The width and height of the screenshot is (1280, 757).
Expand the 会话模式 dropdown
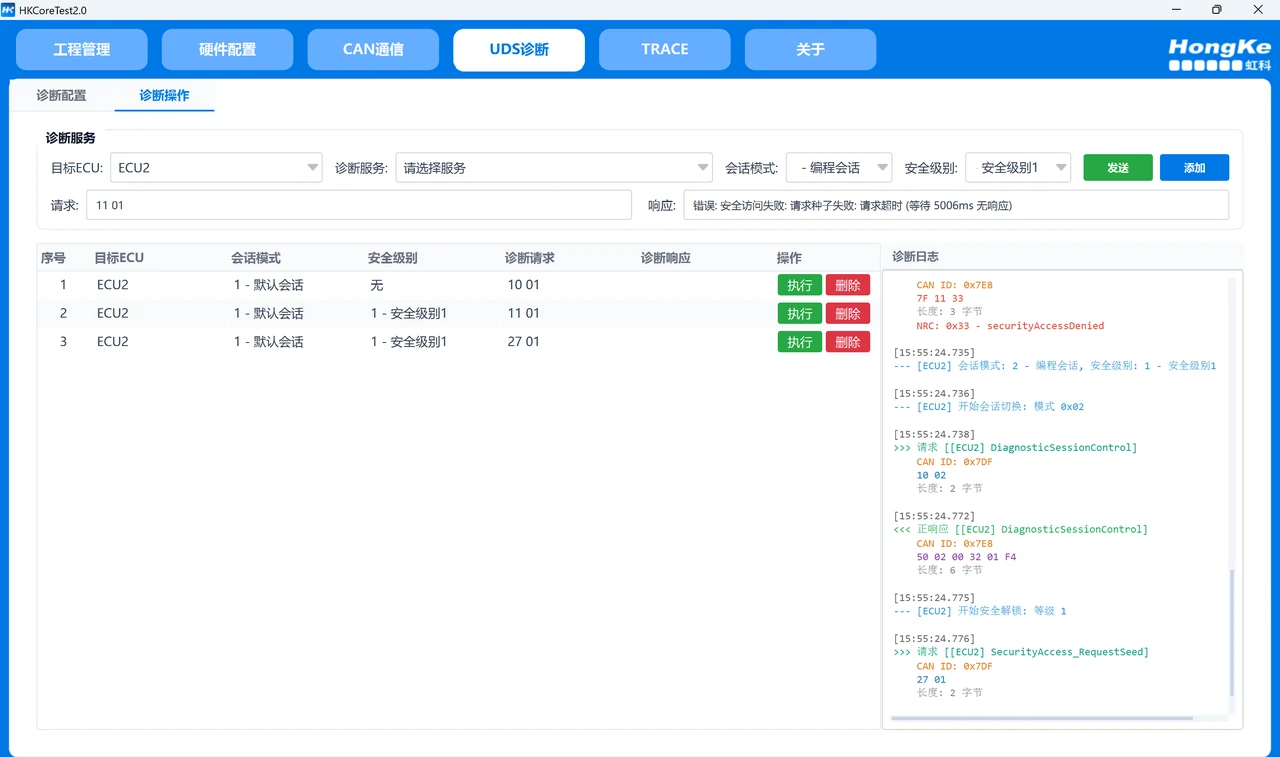(838, 168)
